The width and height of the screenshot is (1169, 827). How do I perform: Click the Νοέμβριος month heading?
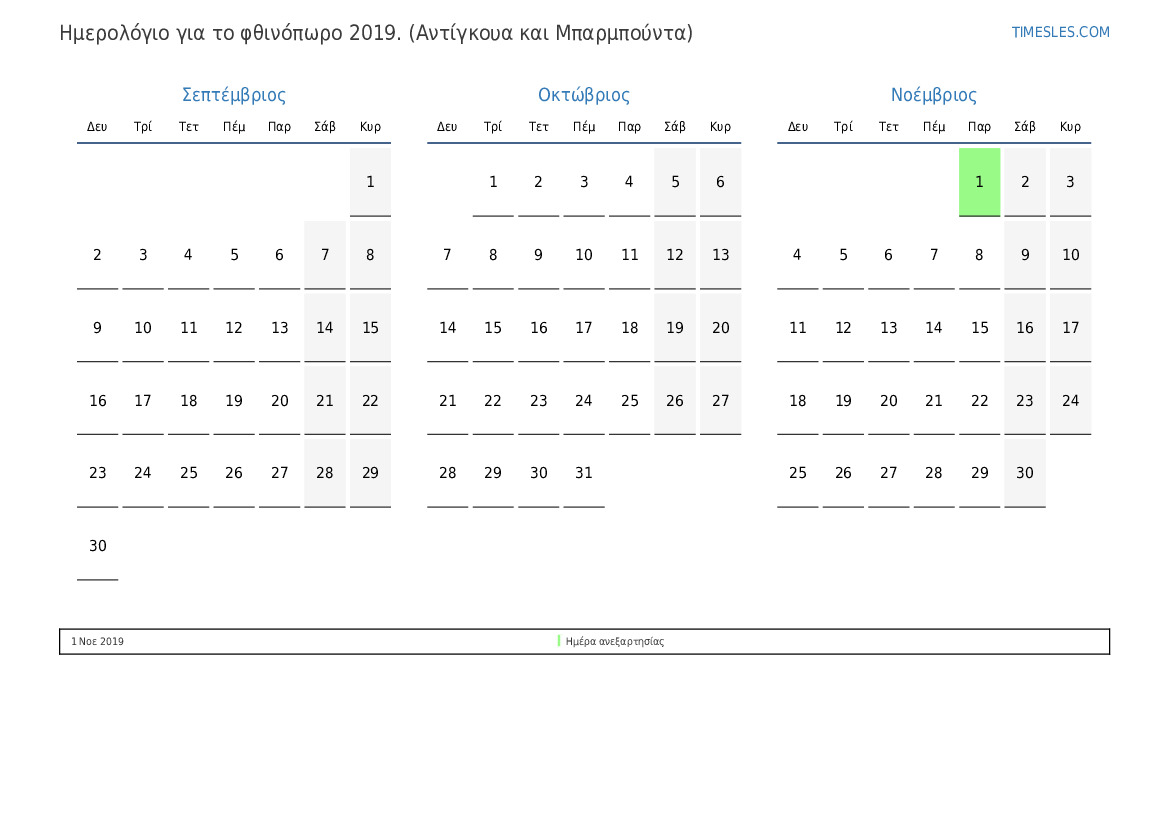pyautogui.click(x=933, y=95)
